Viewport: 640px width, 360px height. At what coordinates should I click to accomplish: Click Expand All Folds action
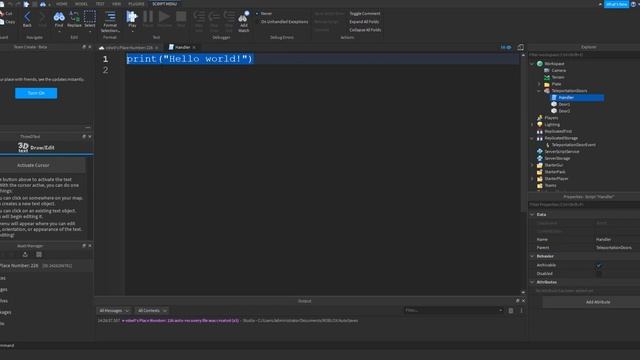click(x=364, y=22)
